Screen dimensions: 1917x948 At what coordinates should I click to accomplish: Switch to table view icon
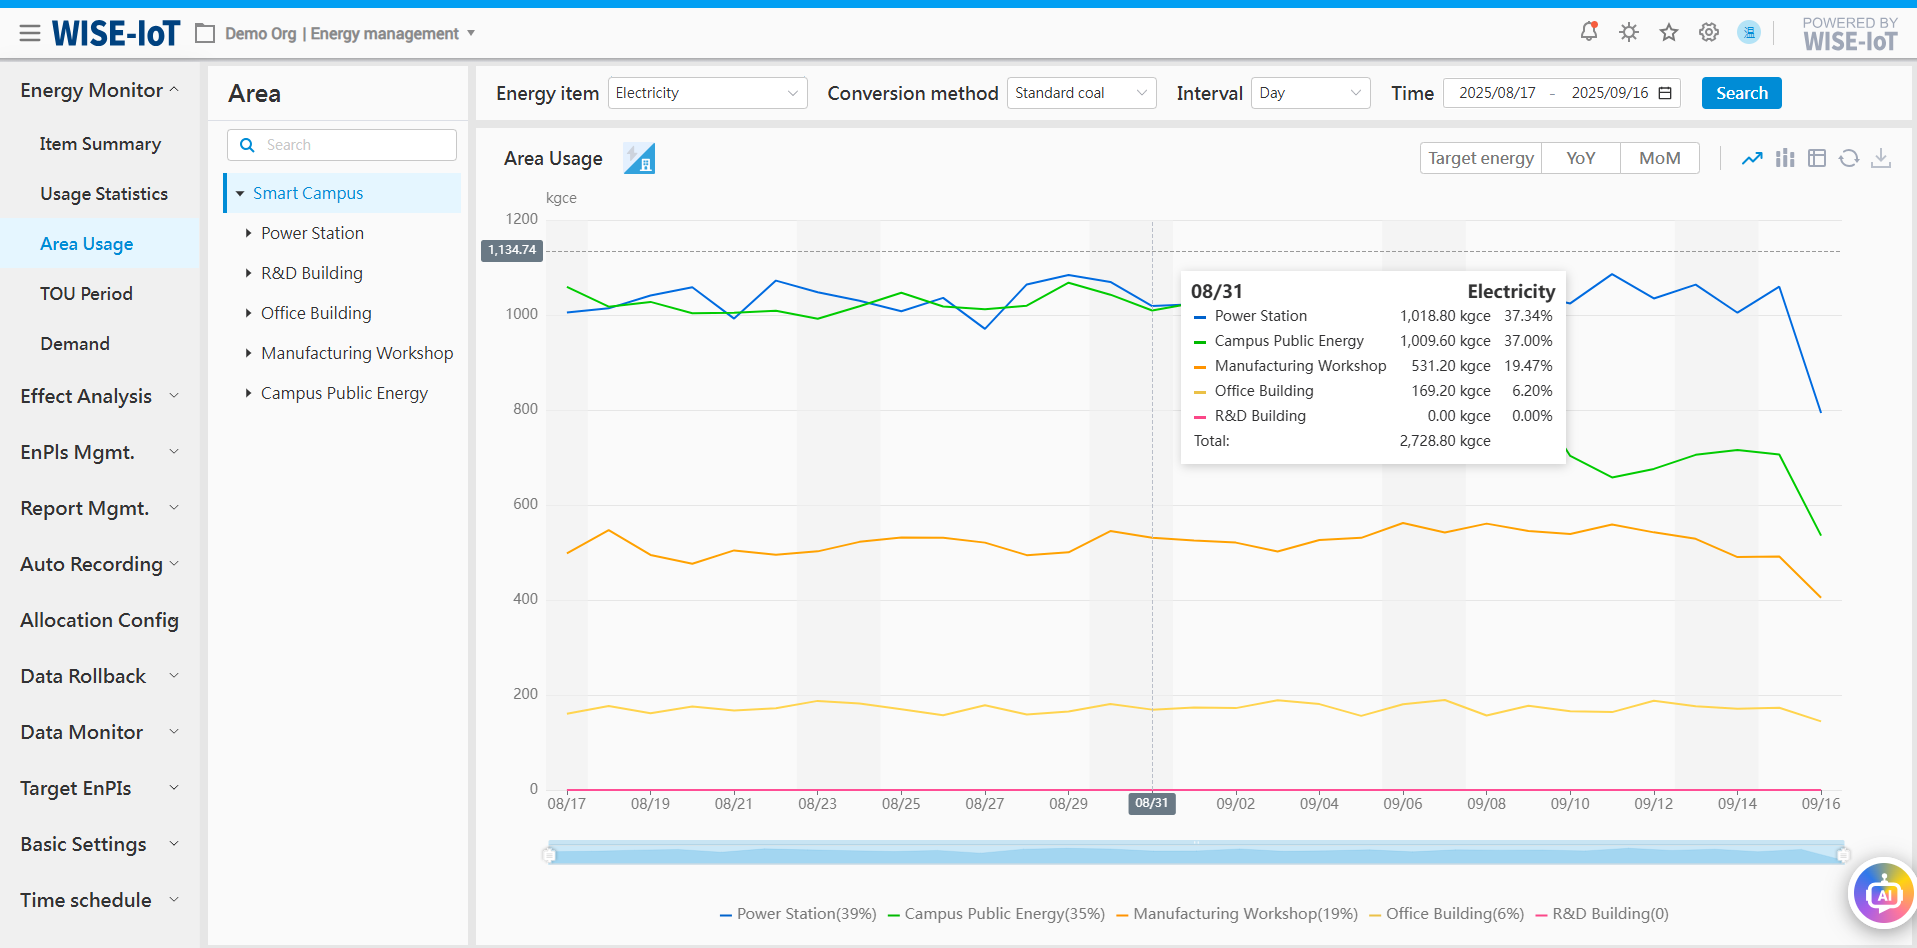[1817, 158]
